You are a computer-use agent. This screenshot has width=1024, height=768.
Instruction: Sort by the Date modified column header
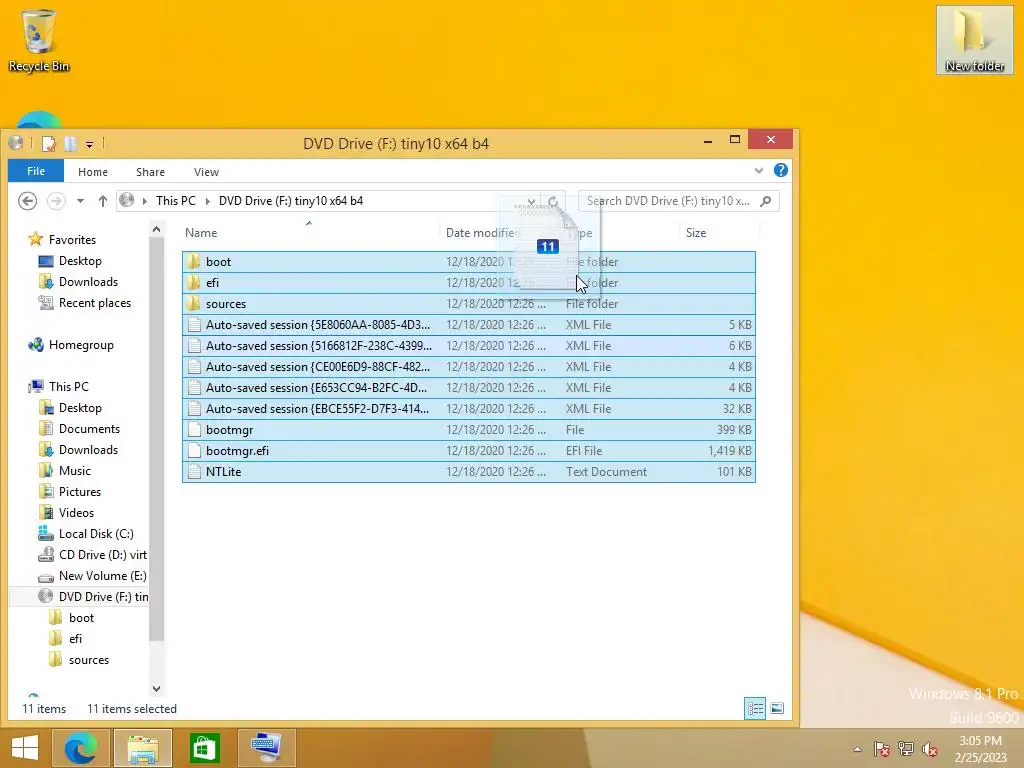(481, 232)
